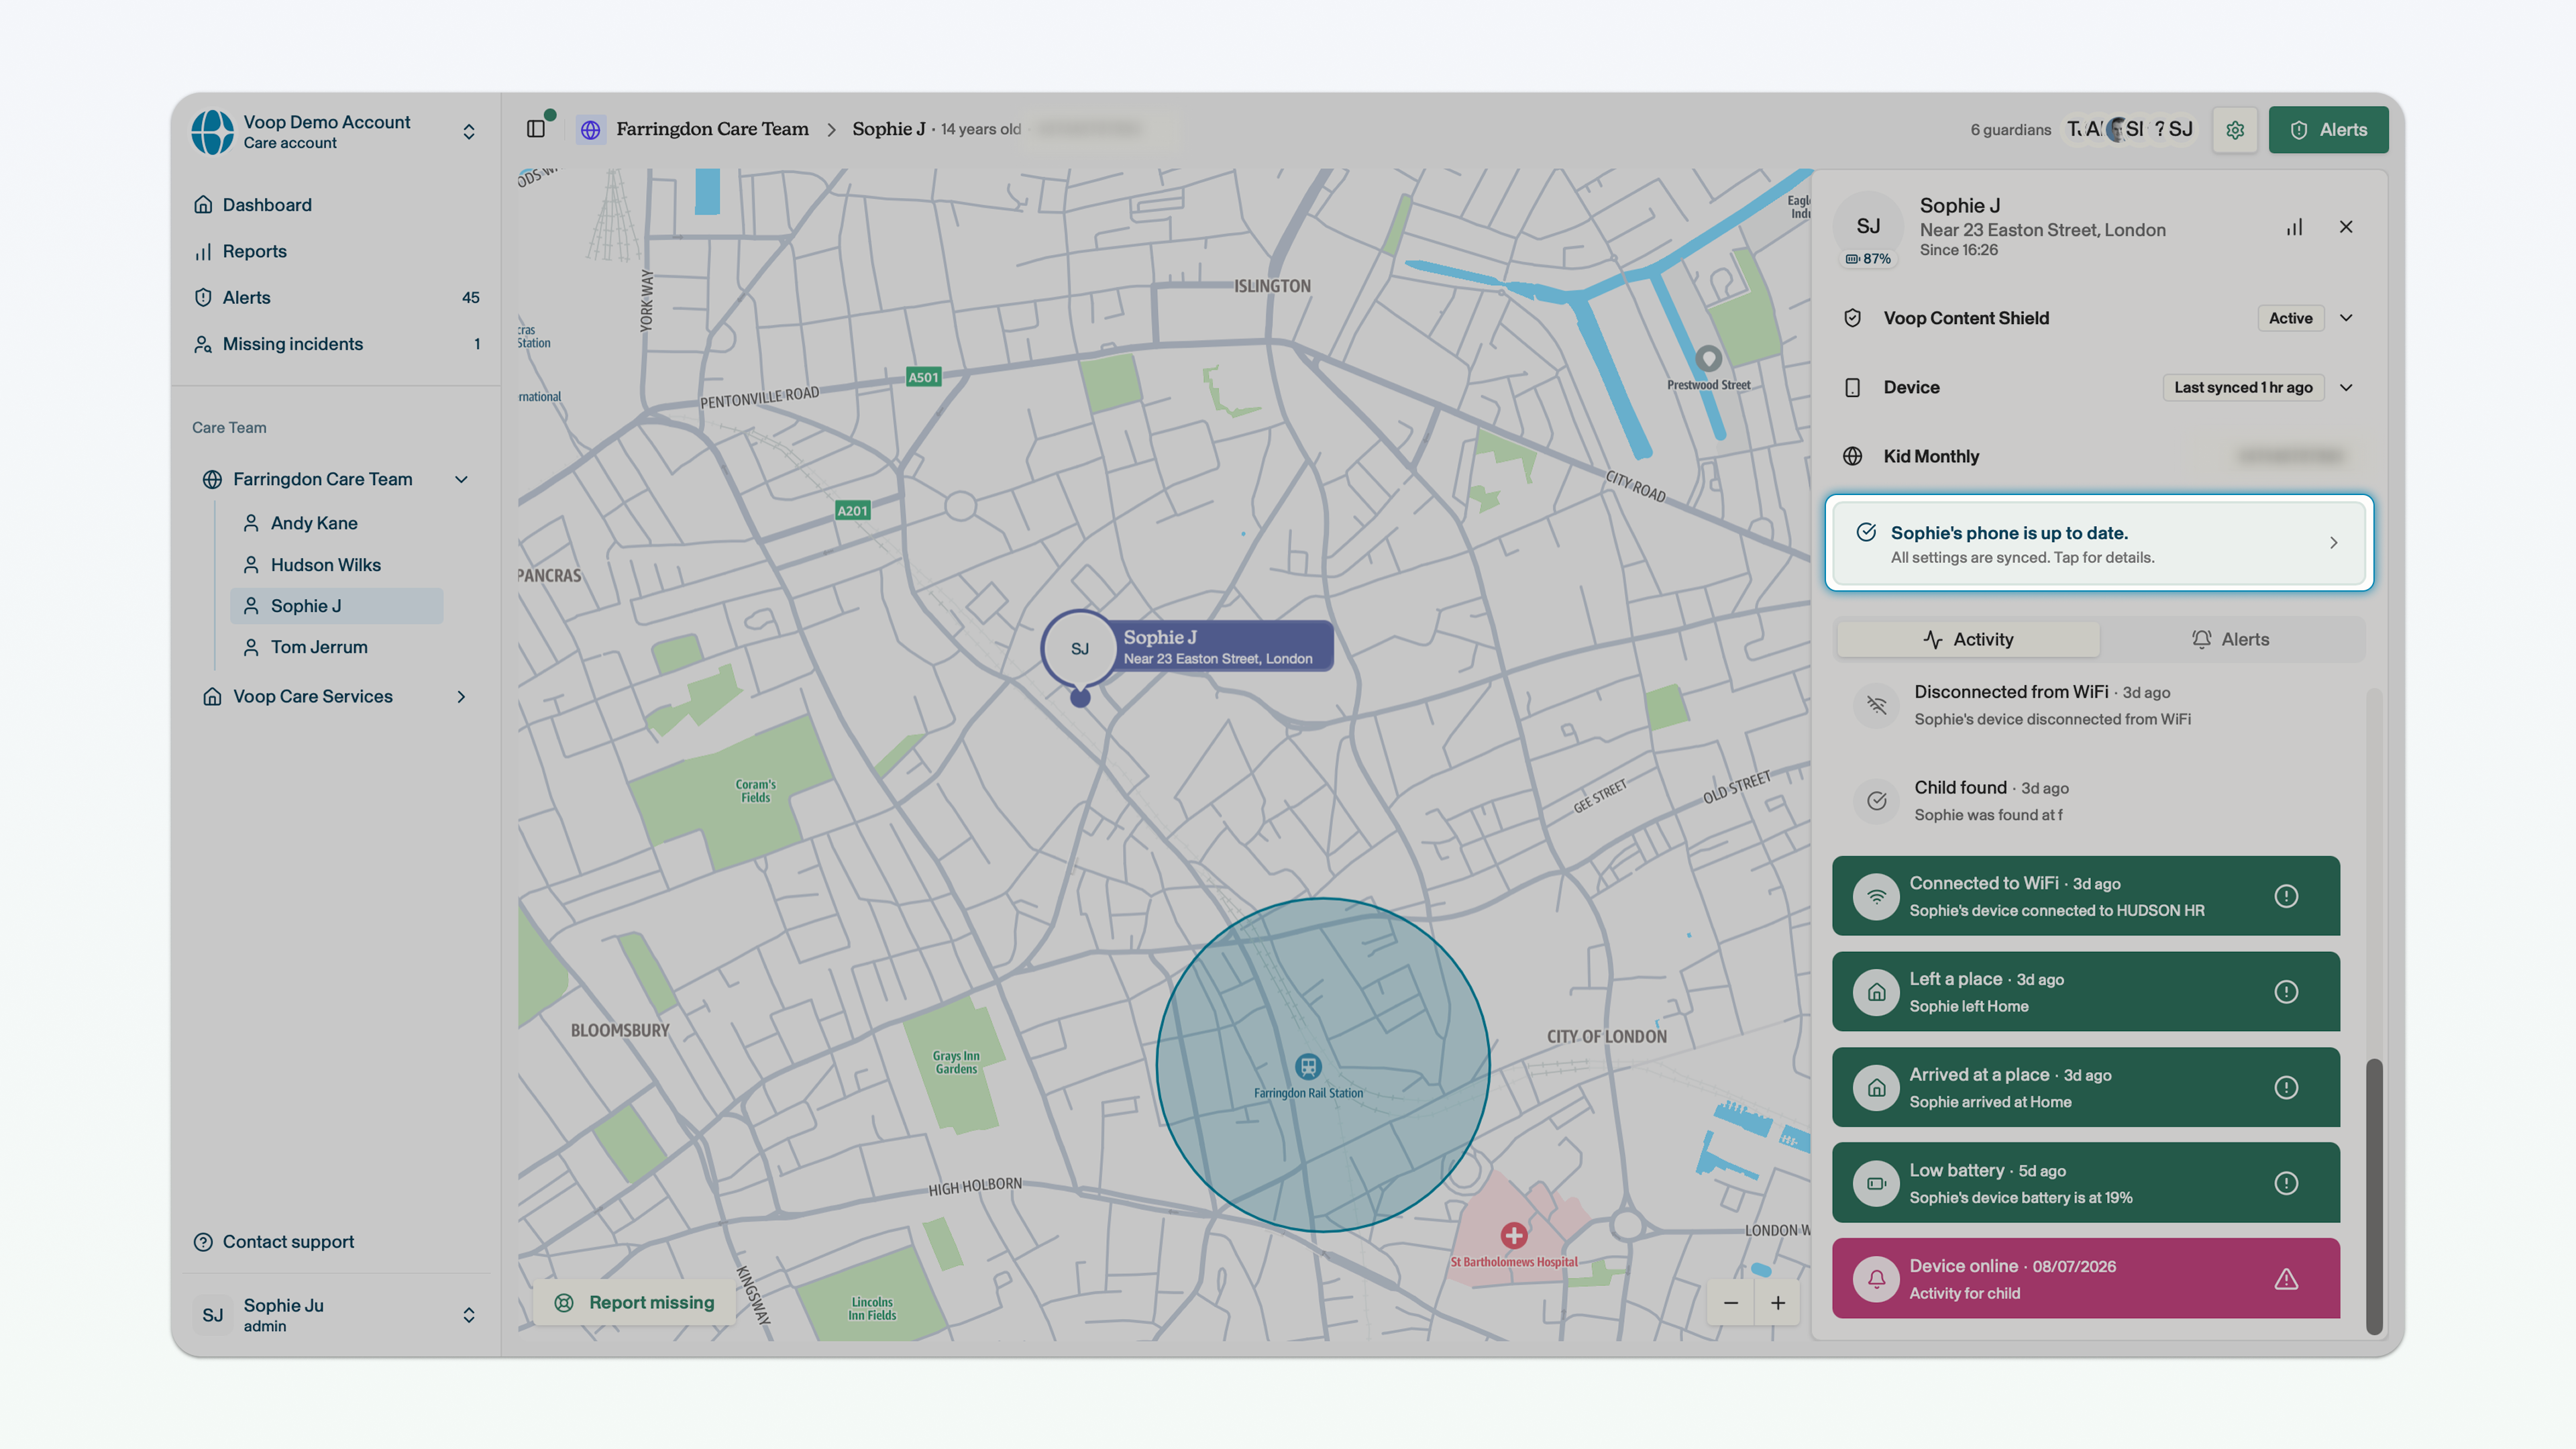2576x1449 pixels.
Task: Open the Disconnected from WiFi activity entry
Action: point(2086,705)
